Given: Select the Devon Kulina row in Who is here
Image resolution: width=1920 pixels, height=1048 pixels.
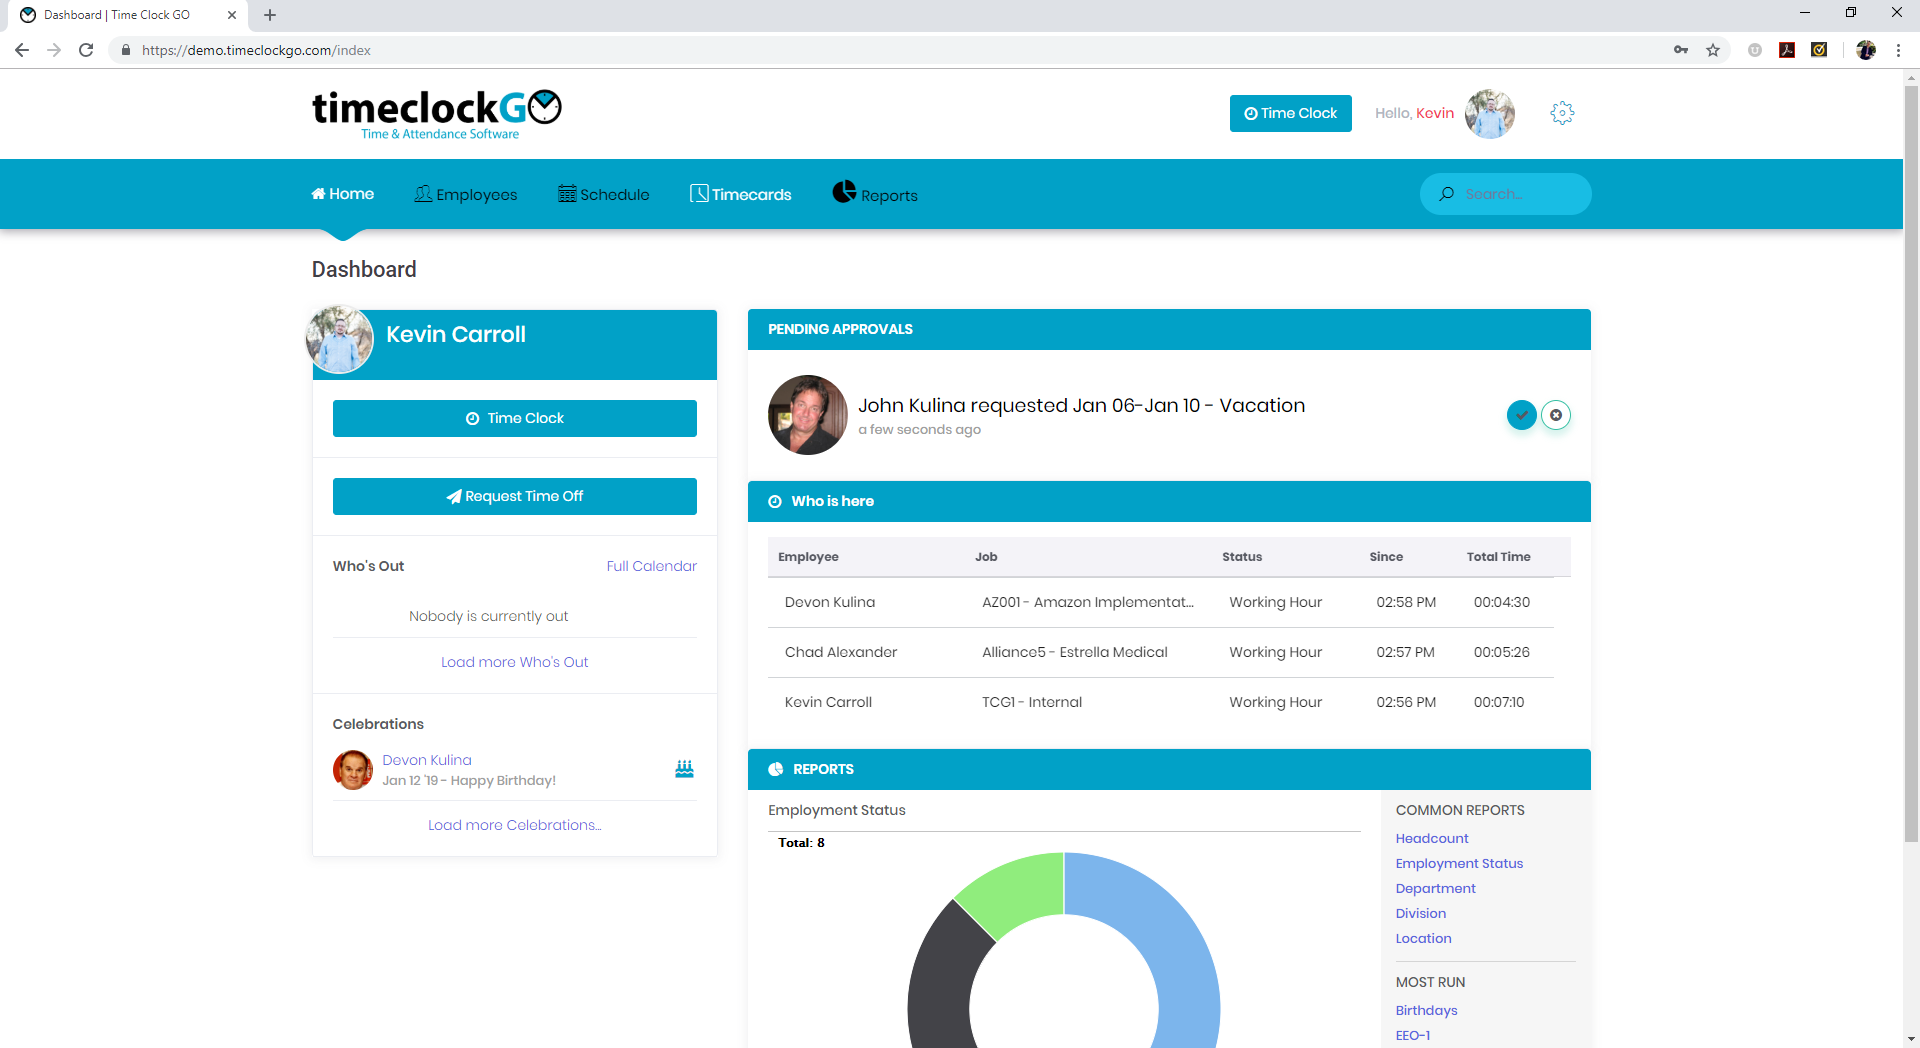Looking at the screenshot, I should point(1161,602).
